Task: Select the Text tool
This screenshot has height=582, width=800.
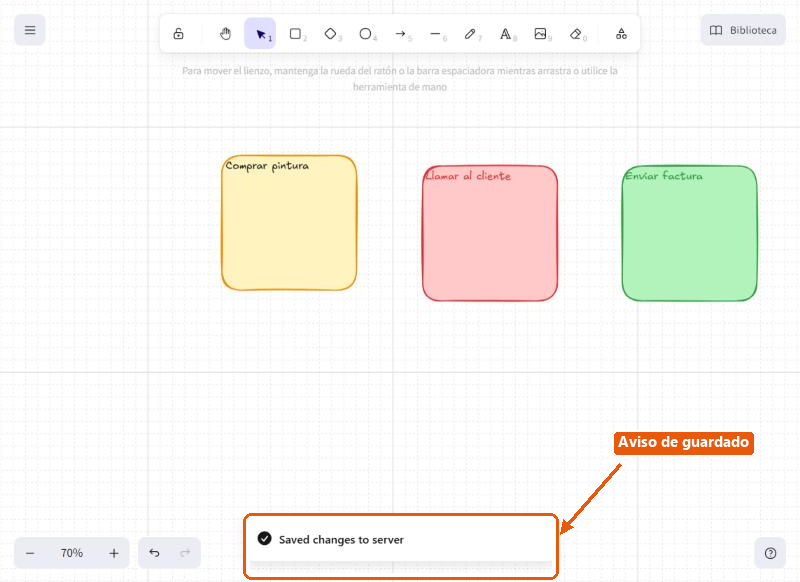Action: [x=505, y=34]
